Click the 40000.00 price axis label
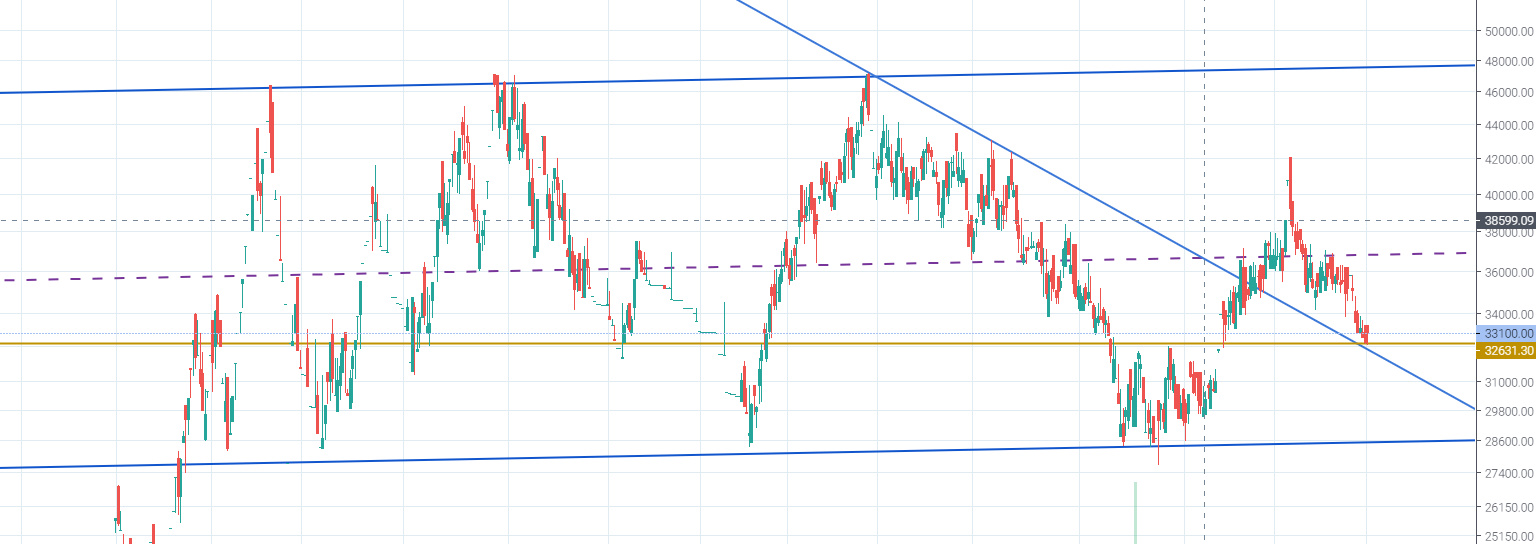 (1509, 195)
